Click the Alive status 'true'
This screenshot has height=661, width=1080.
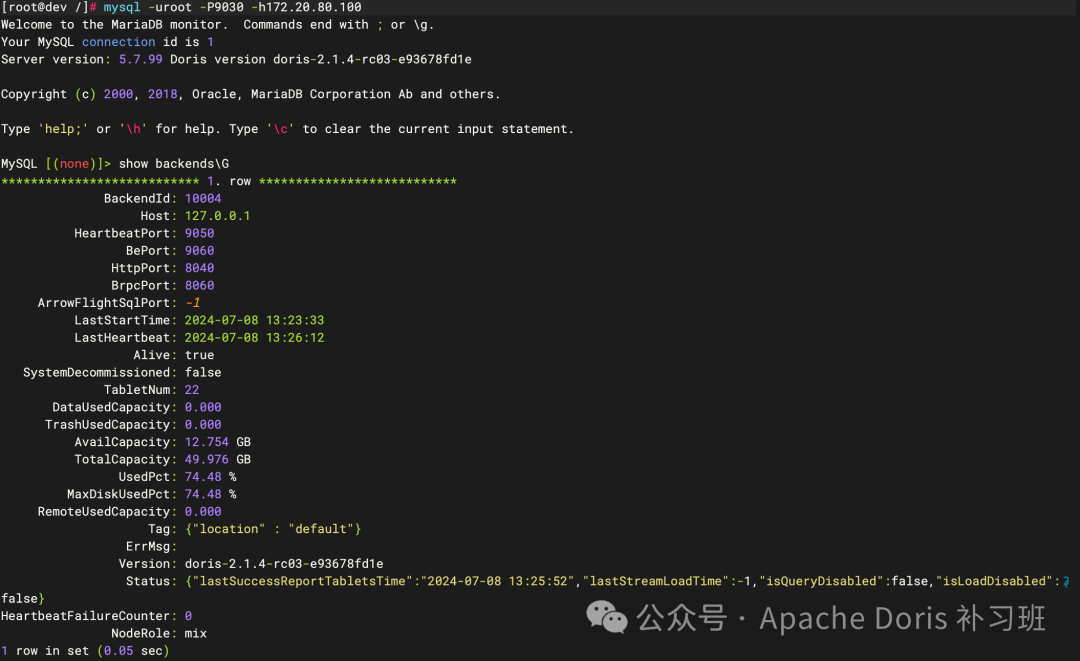point(199,354)
